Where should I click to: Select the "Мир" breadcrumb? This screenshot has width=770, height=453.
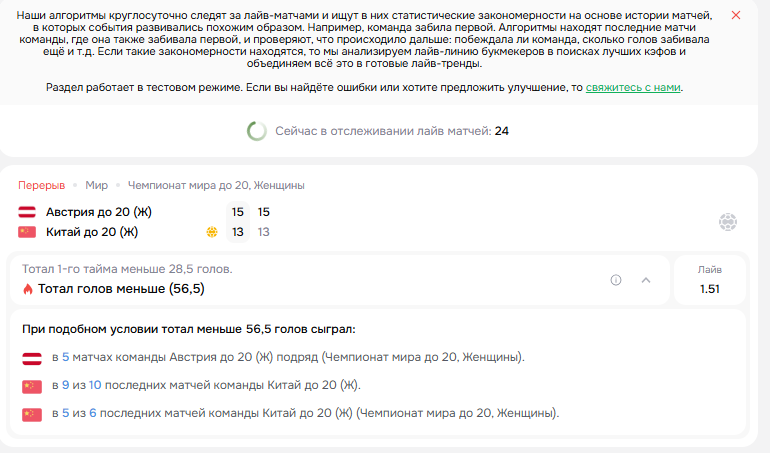point(96,185)
